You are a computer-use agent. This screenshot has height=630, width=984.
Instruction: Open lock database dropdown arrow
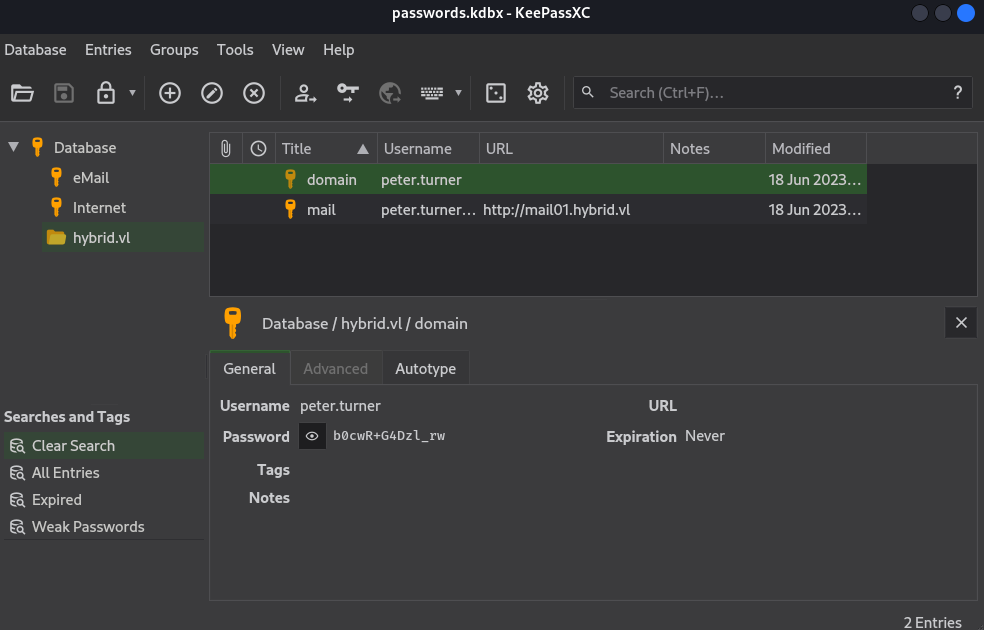(x=132, y=93)
